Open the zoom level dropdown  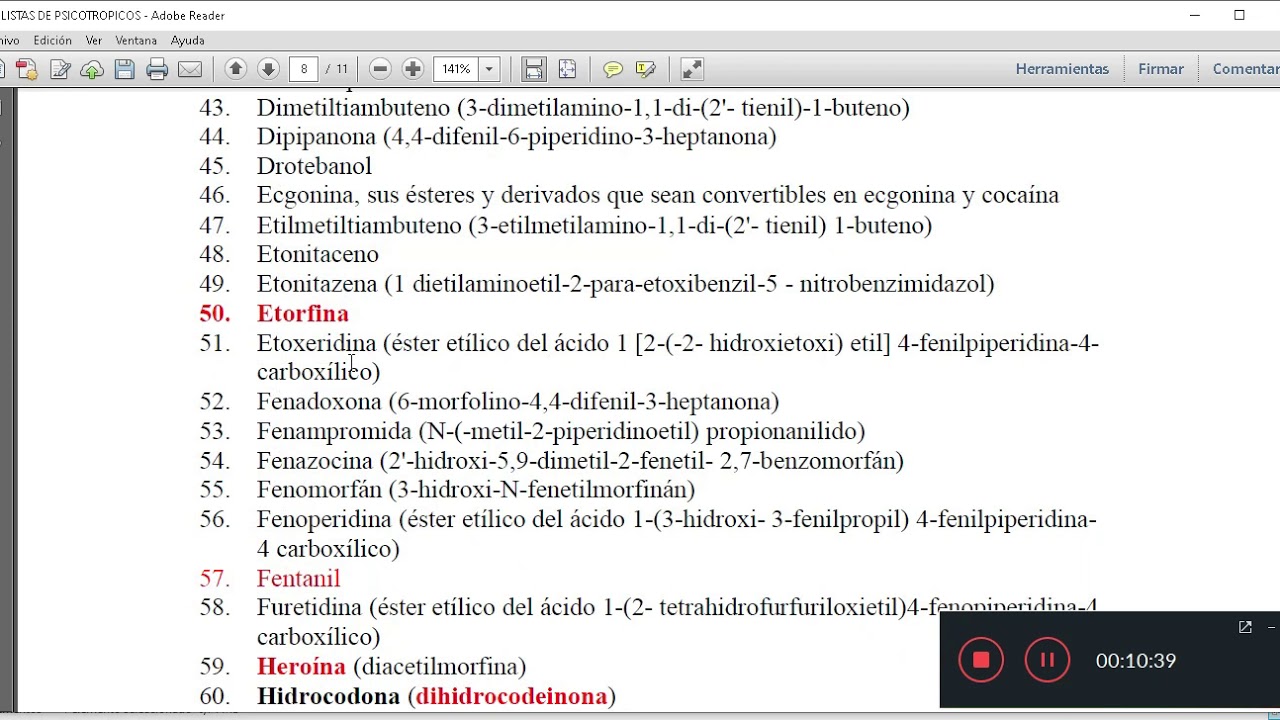click(x=488, y=68)
